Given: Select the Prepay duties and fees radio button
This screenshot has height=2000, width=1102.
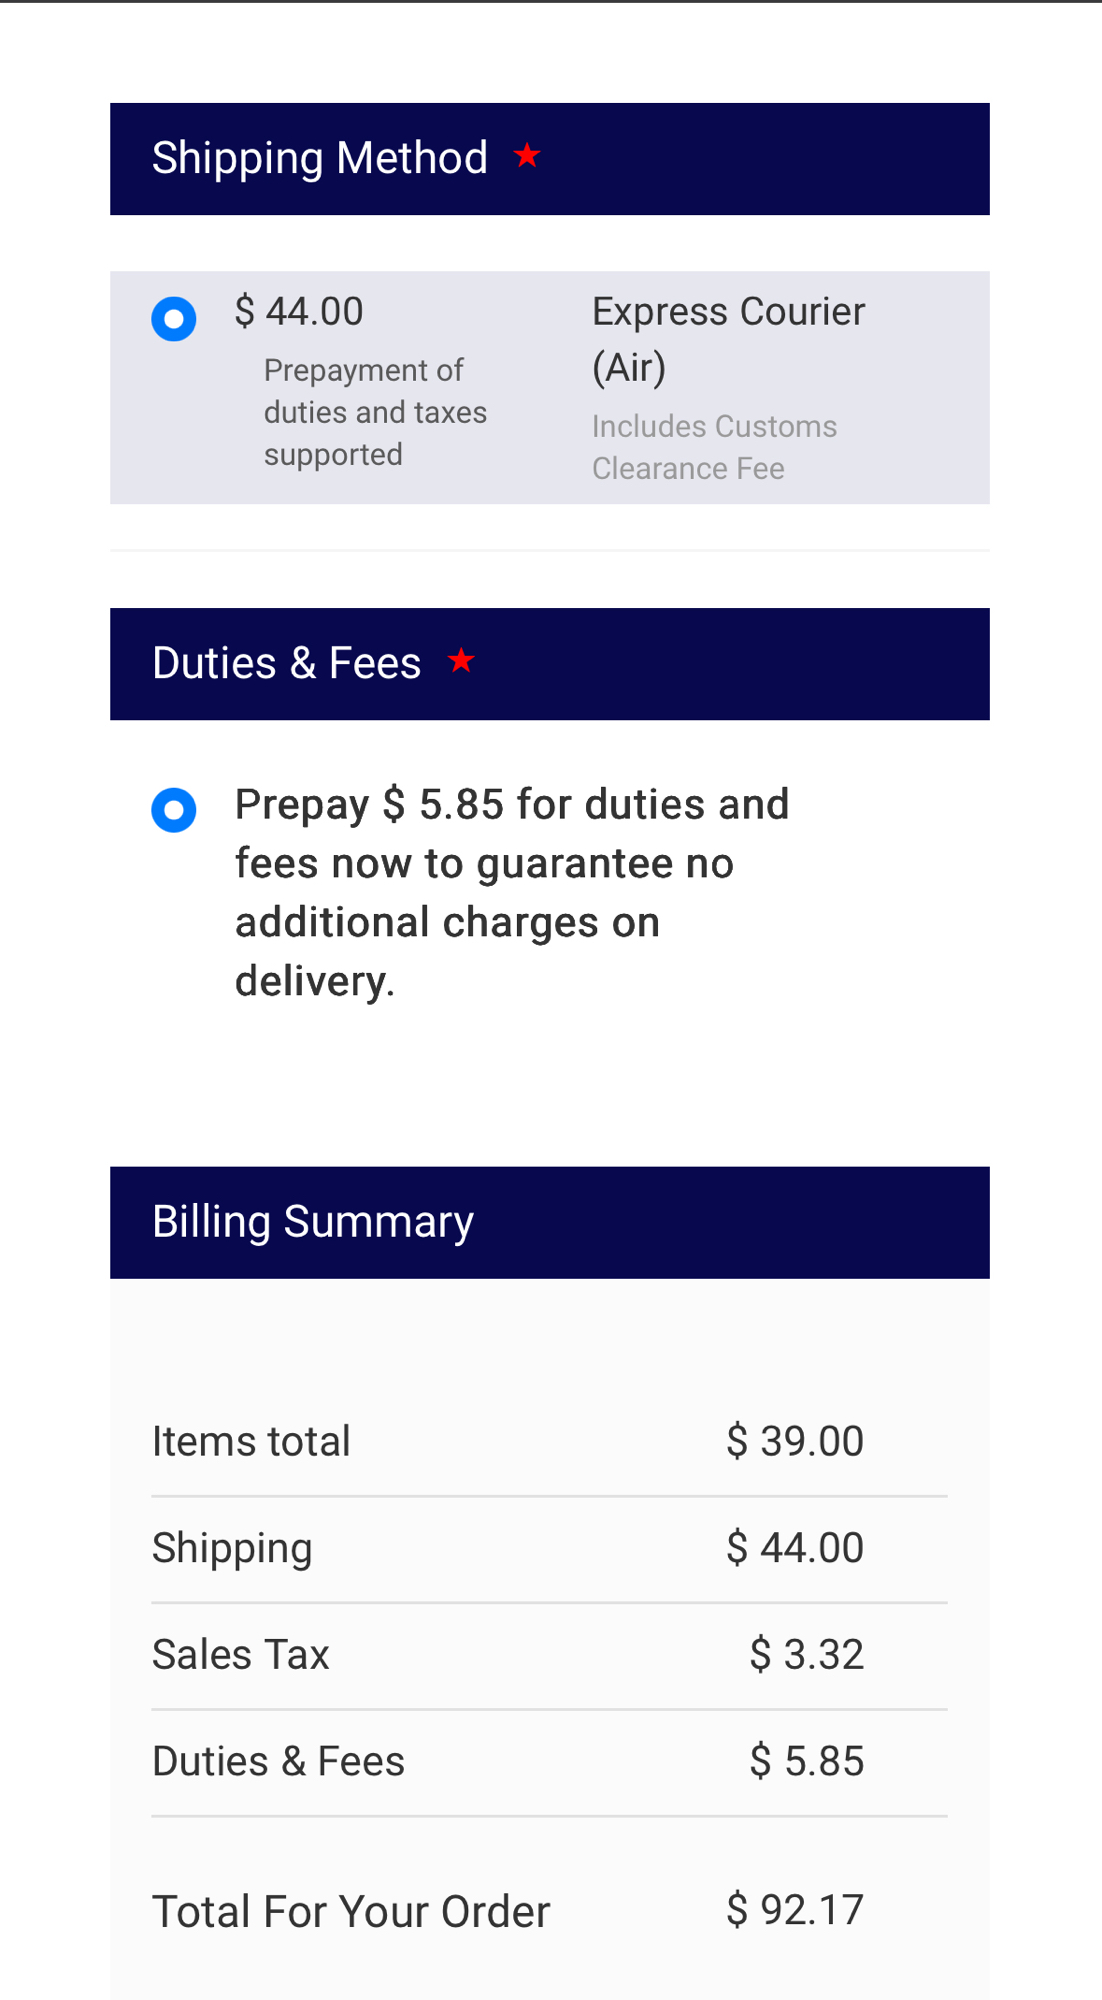Looking at the screenshot, I should click(x=174, y=810).
